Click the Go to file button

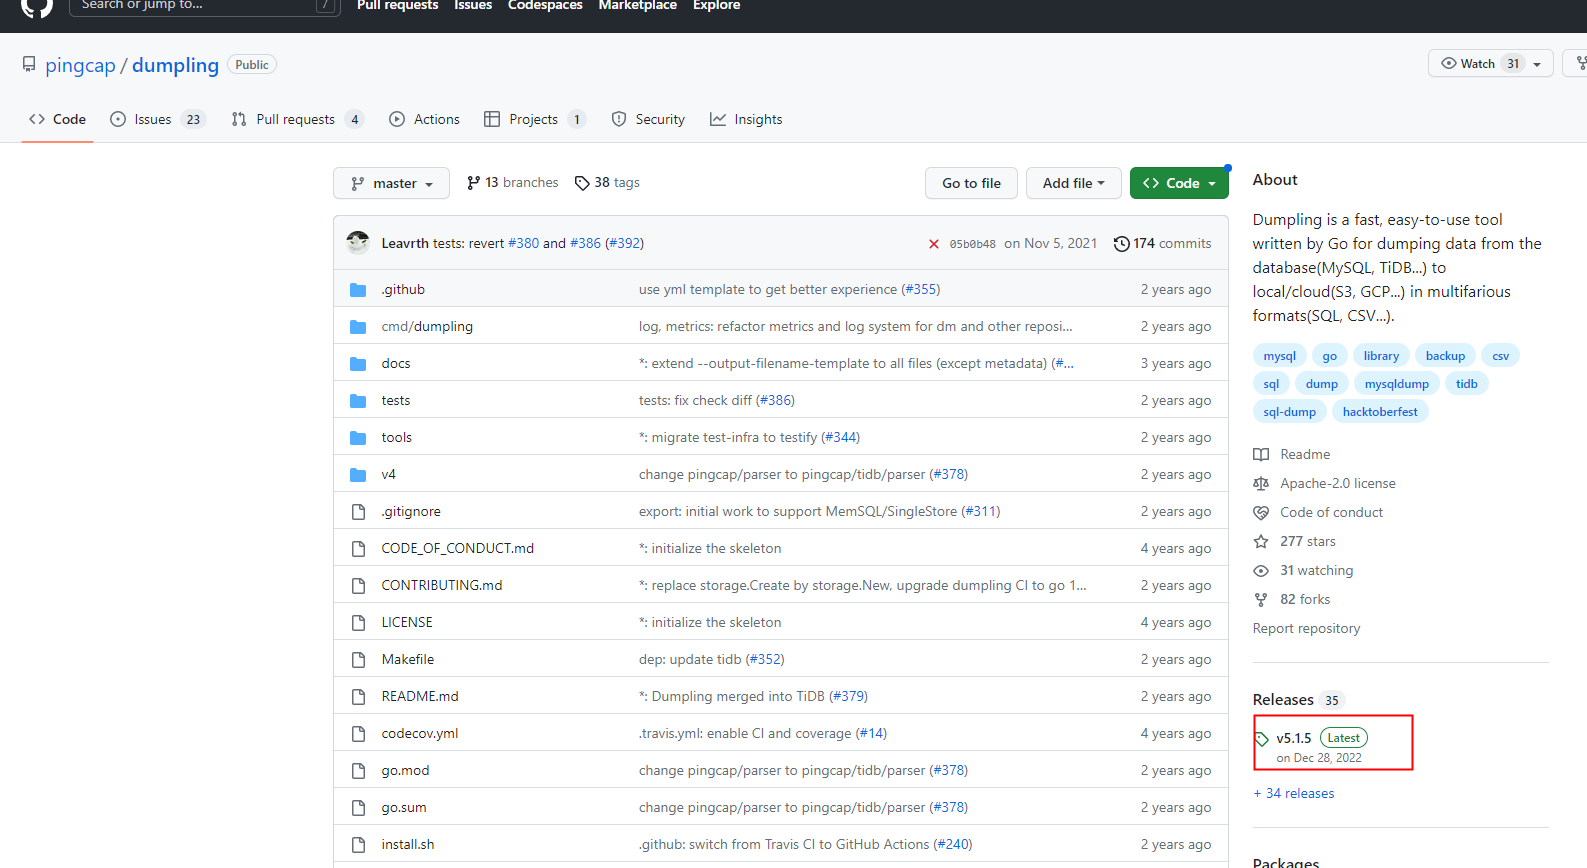point(971,184)
